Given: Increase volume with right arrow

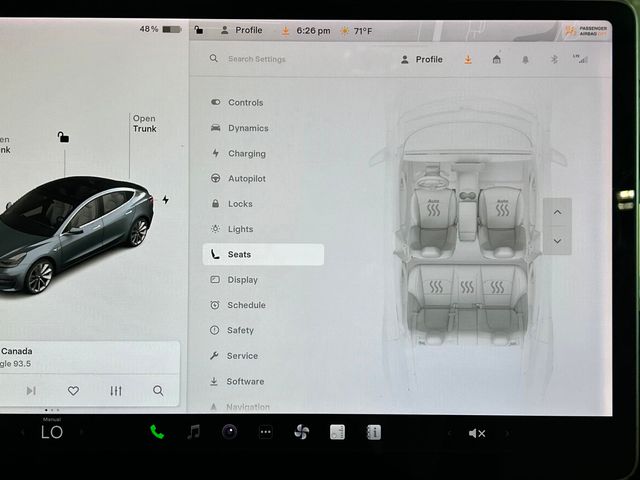Looking at the screenshot, I should [507, 433].
